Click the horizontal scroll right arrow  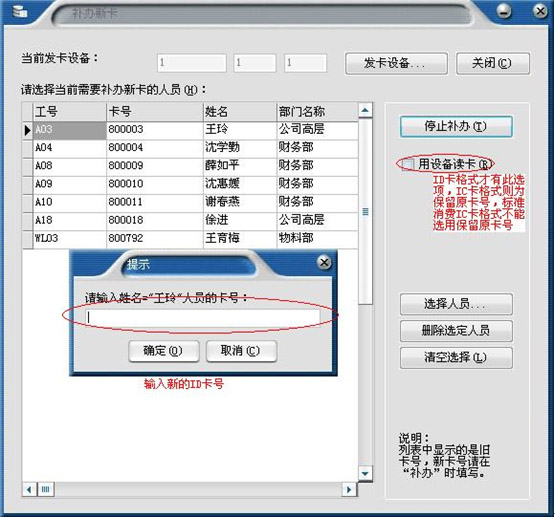coord(349,490)
